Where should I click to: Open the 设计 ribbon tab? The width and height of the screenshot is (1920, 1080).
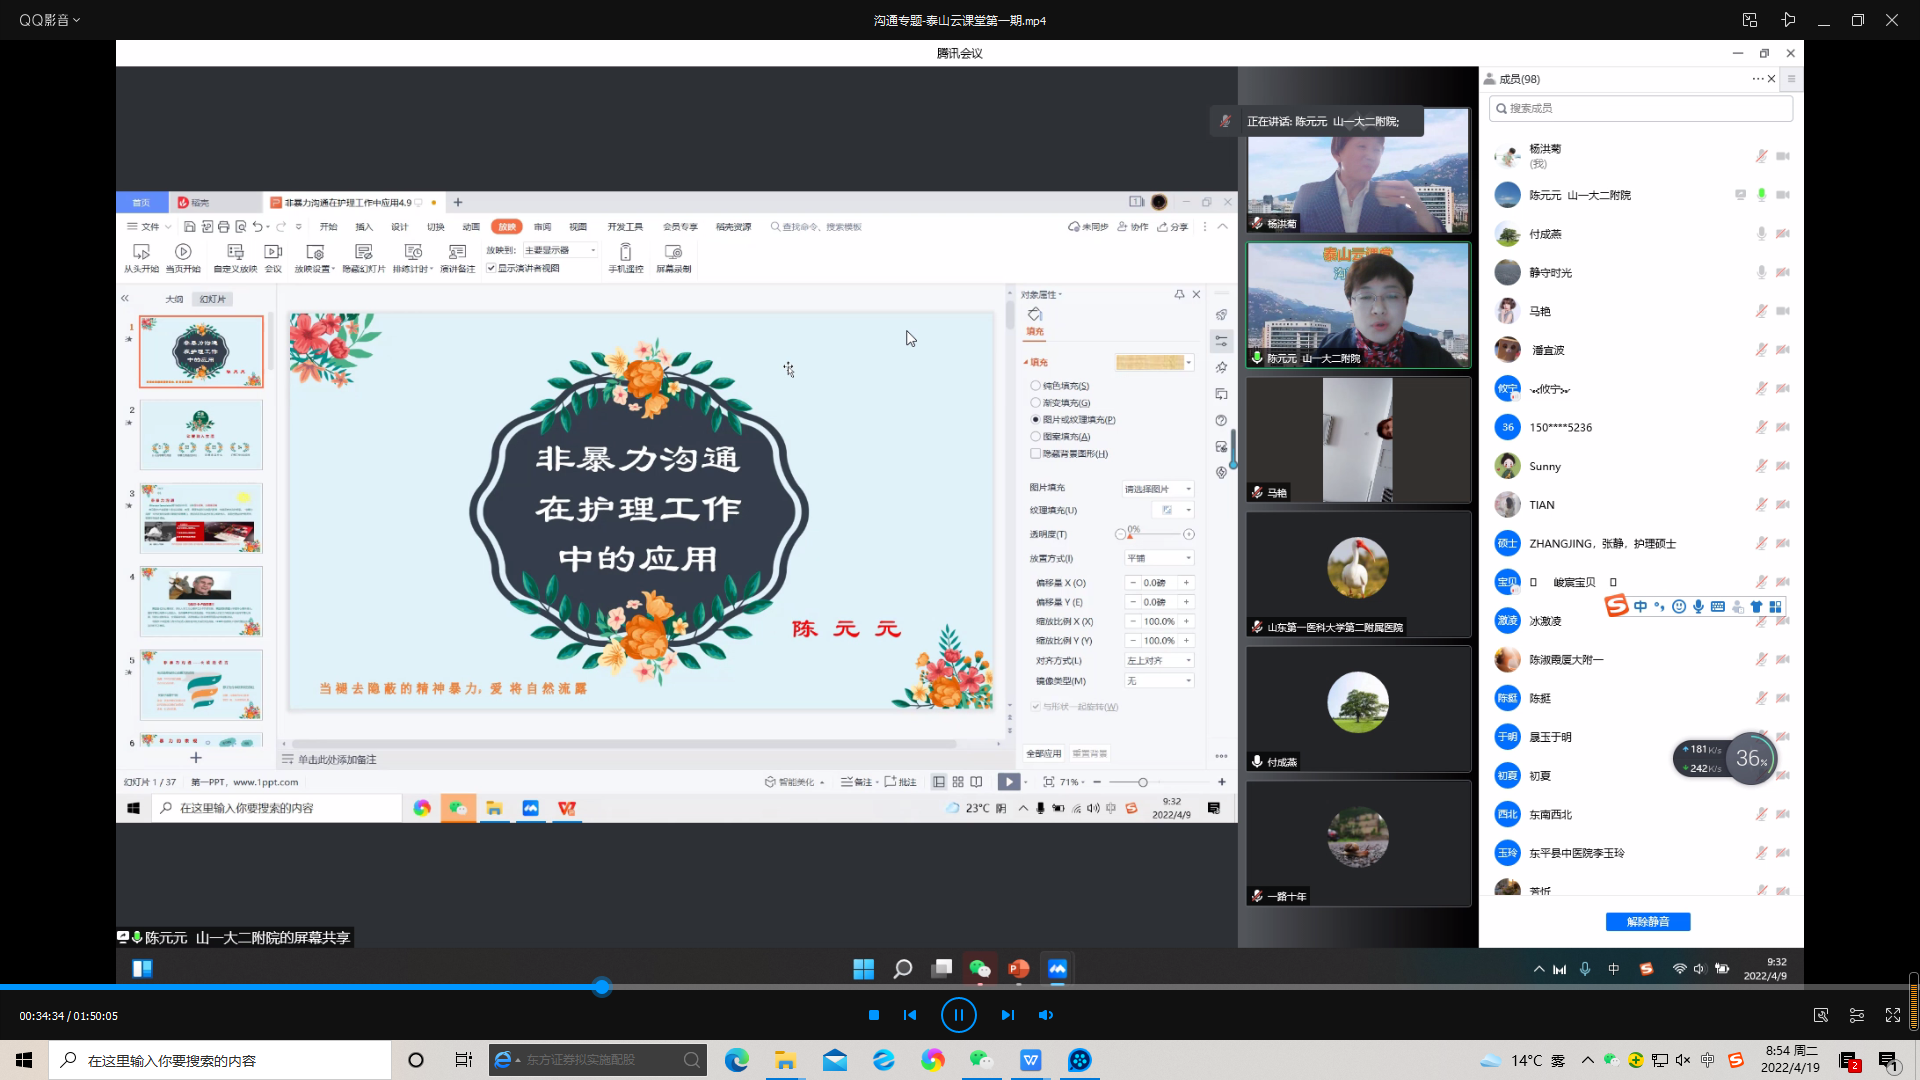point(400,227)
